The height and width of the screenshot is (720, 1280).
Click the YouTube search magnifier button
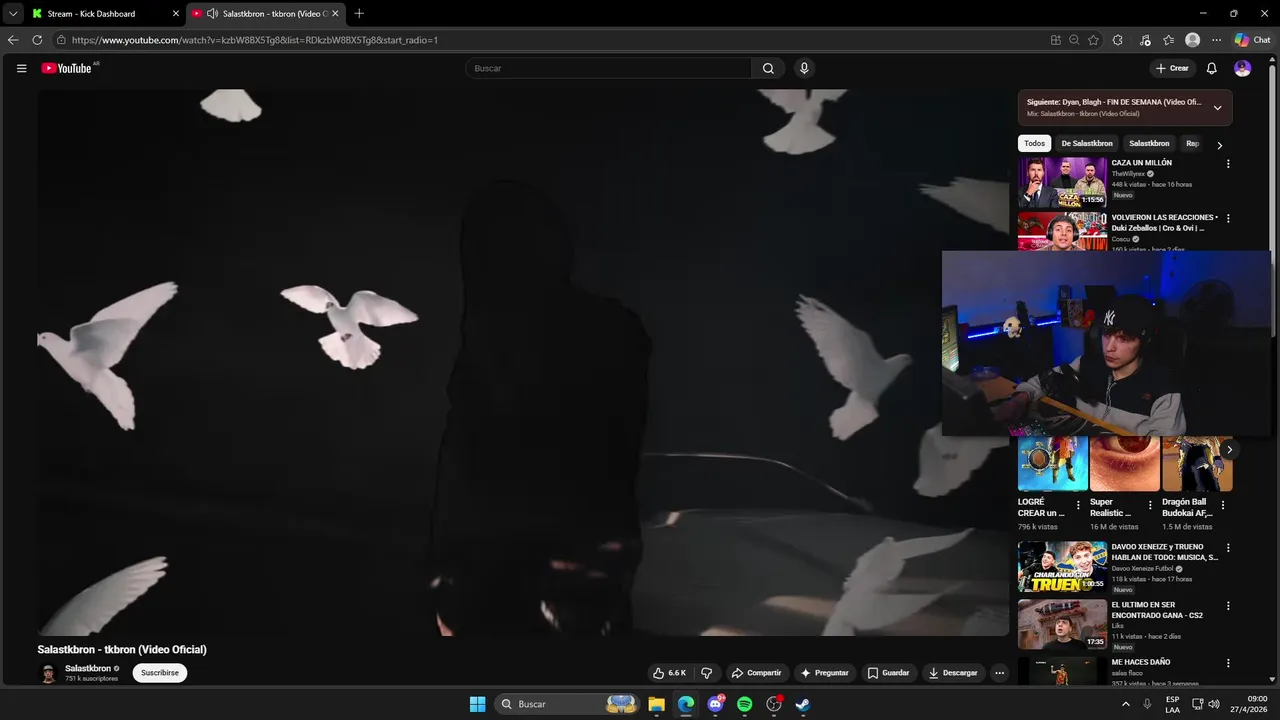click(768, 68)
